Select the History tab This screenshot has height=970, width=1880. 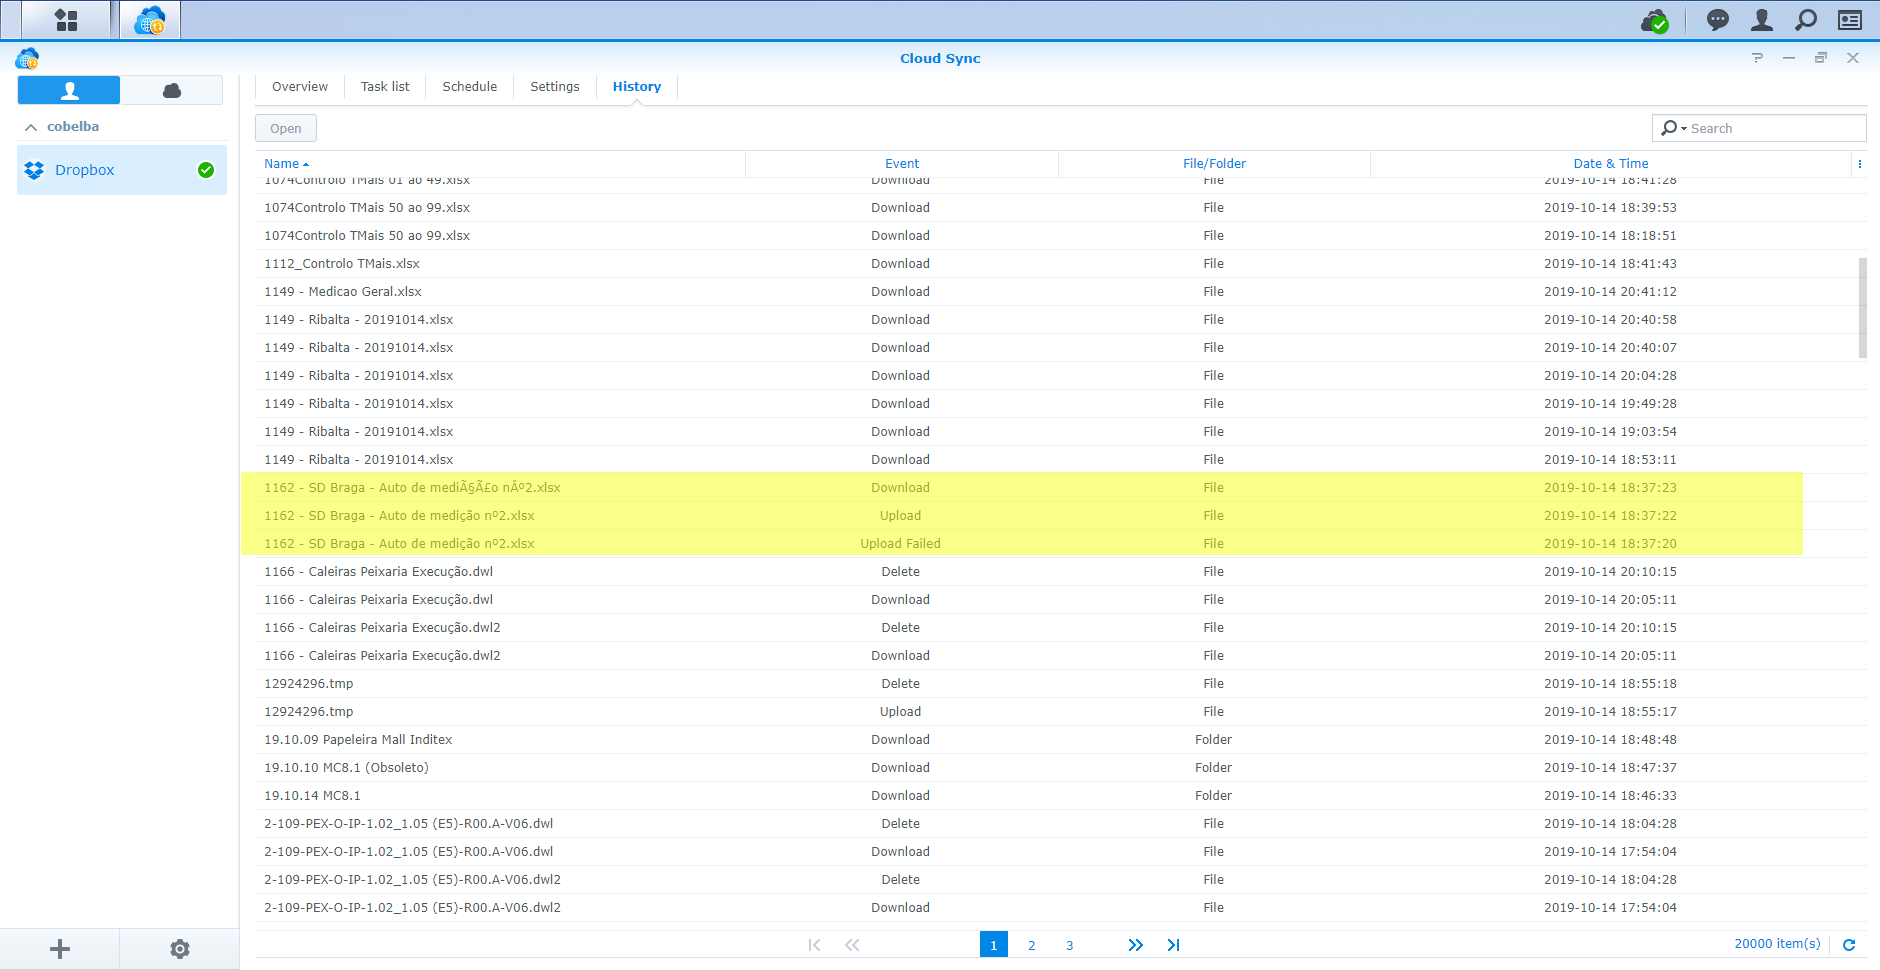[x=637, y=87]
